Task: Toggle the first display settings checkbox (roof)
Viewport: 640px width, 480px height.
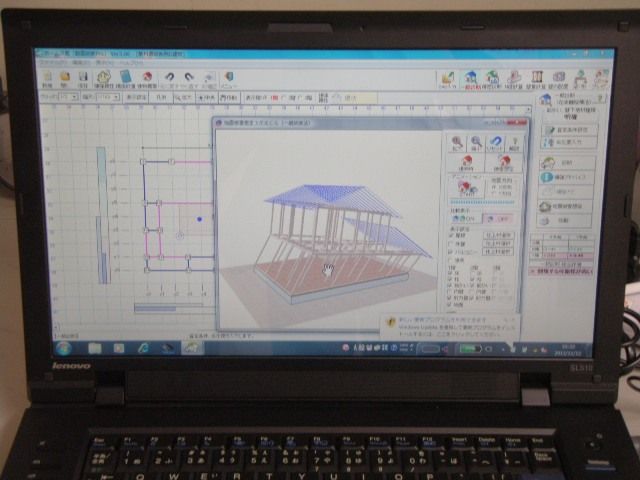Action: pyautogui.click(x=451, y=236)
